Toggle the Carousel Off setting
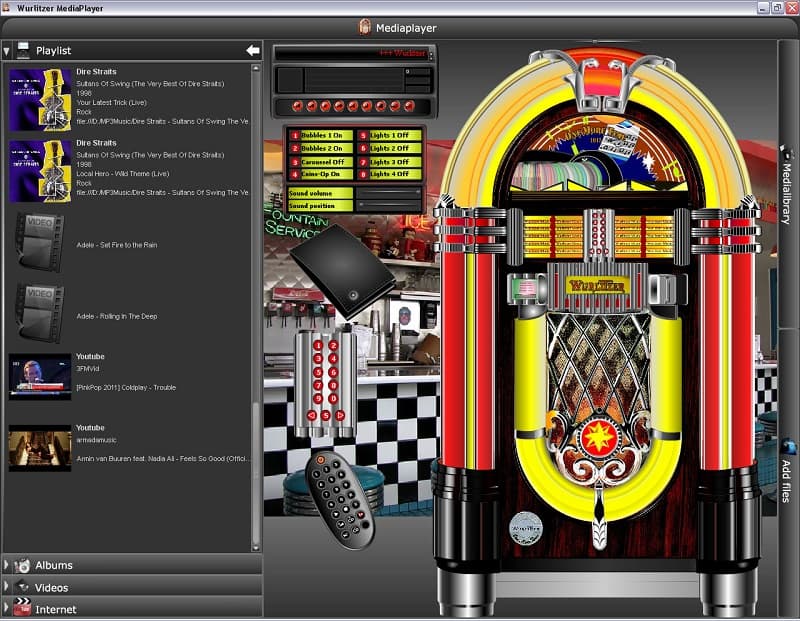This screenshot has height=621, width=800. [x=321, y=161]
